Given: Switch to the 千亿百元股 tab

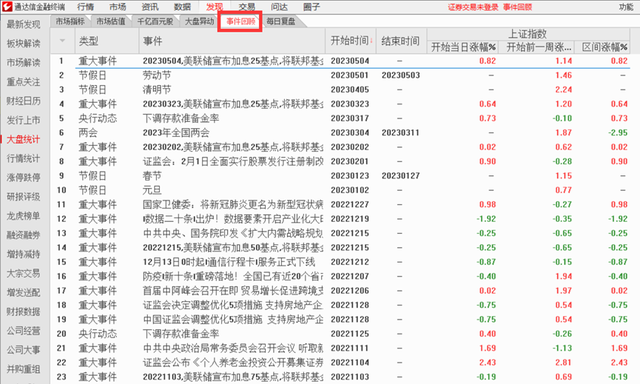Looking at the screenshot, I should [155, 21].
